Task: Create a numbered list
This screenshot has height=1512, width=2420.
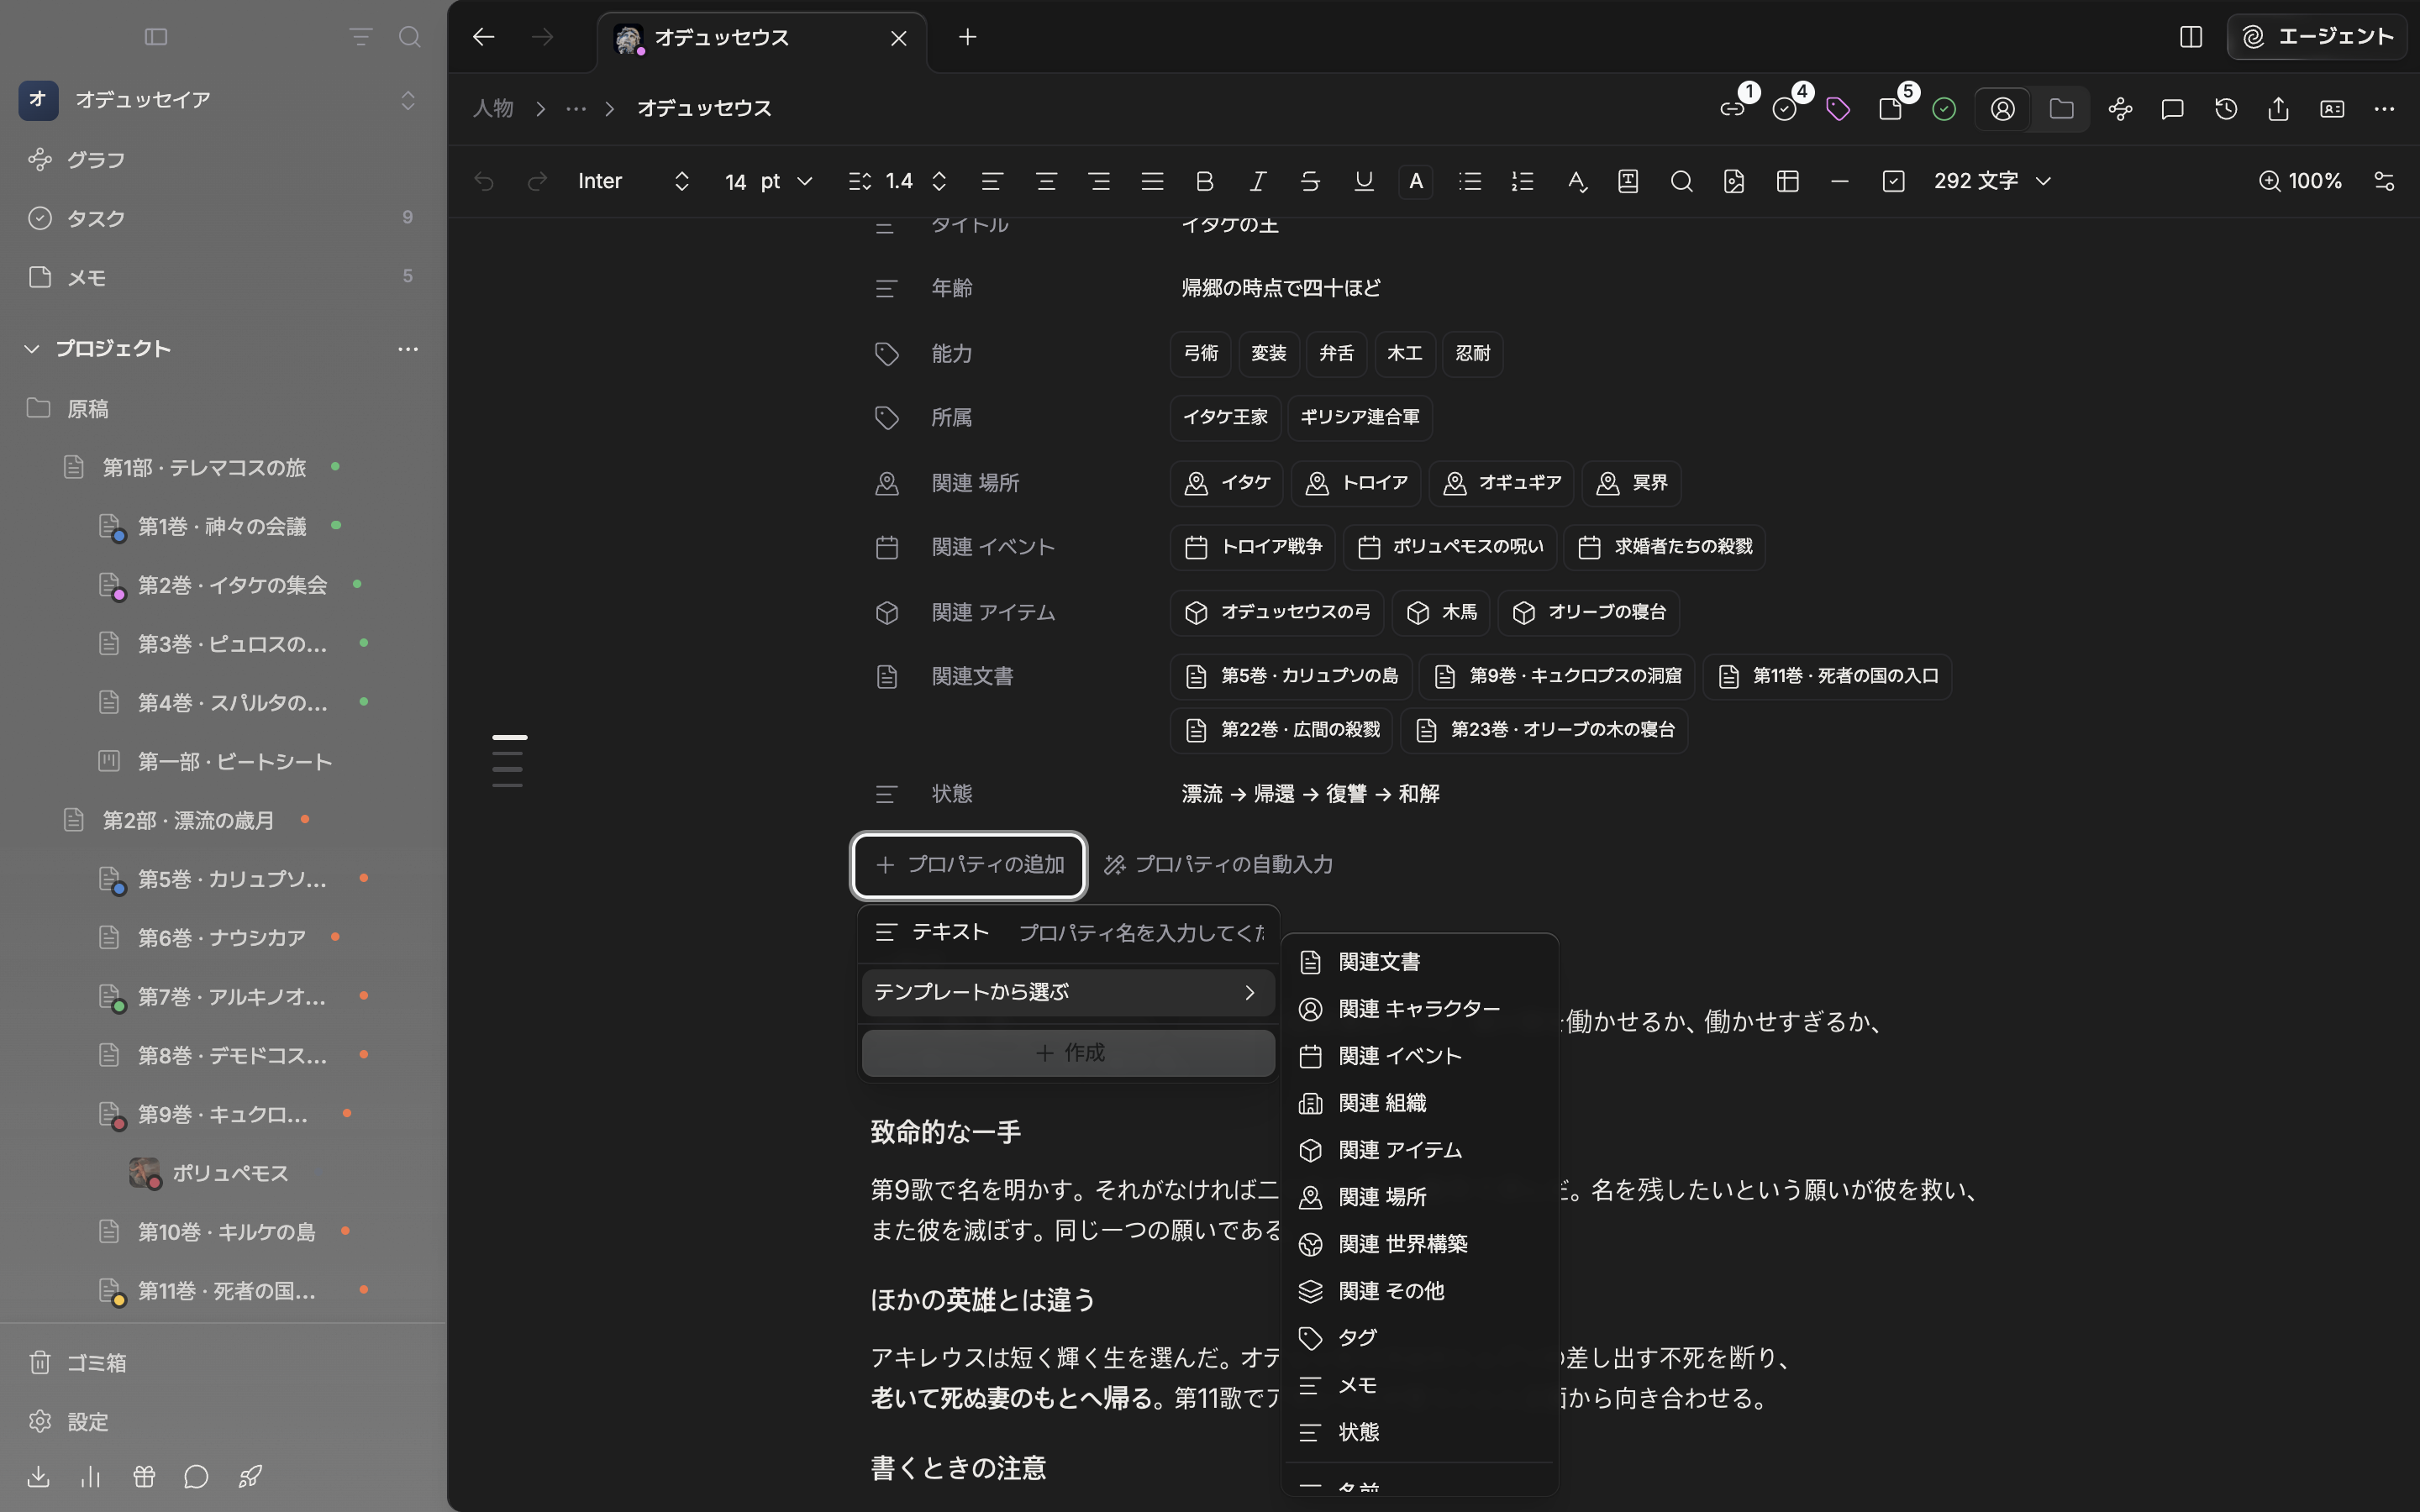Action: pos(1523,181)
